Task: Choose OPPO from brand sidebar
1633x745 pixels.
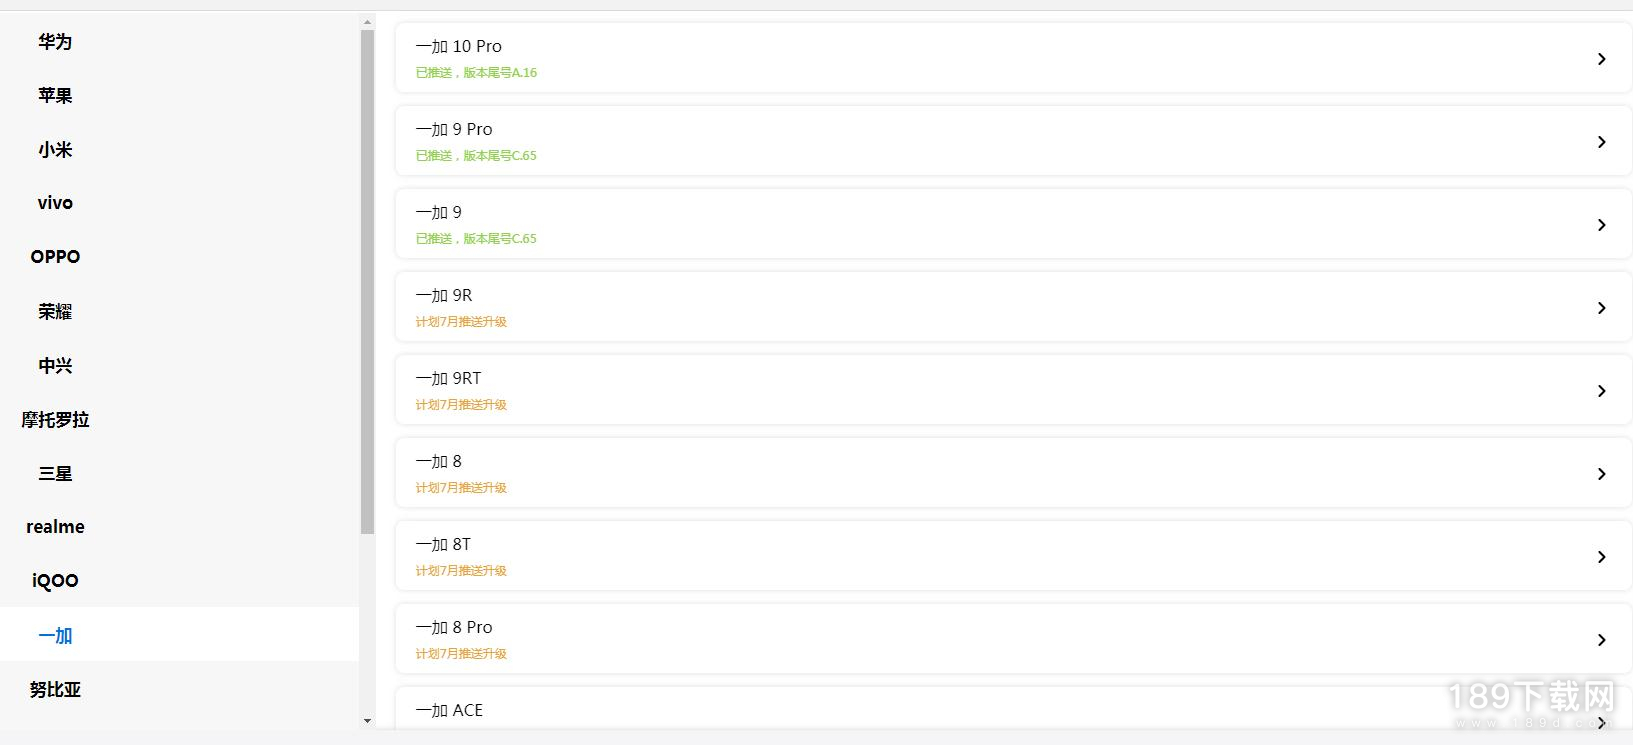Action: pos(55,257)
